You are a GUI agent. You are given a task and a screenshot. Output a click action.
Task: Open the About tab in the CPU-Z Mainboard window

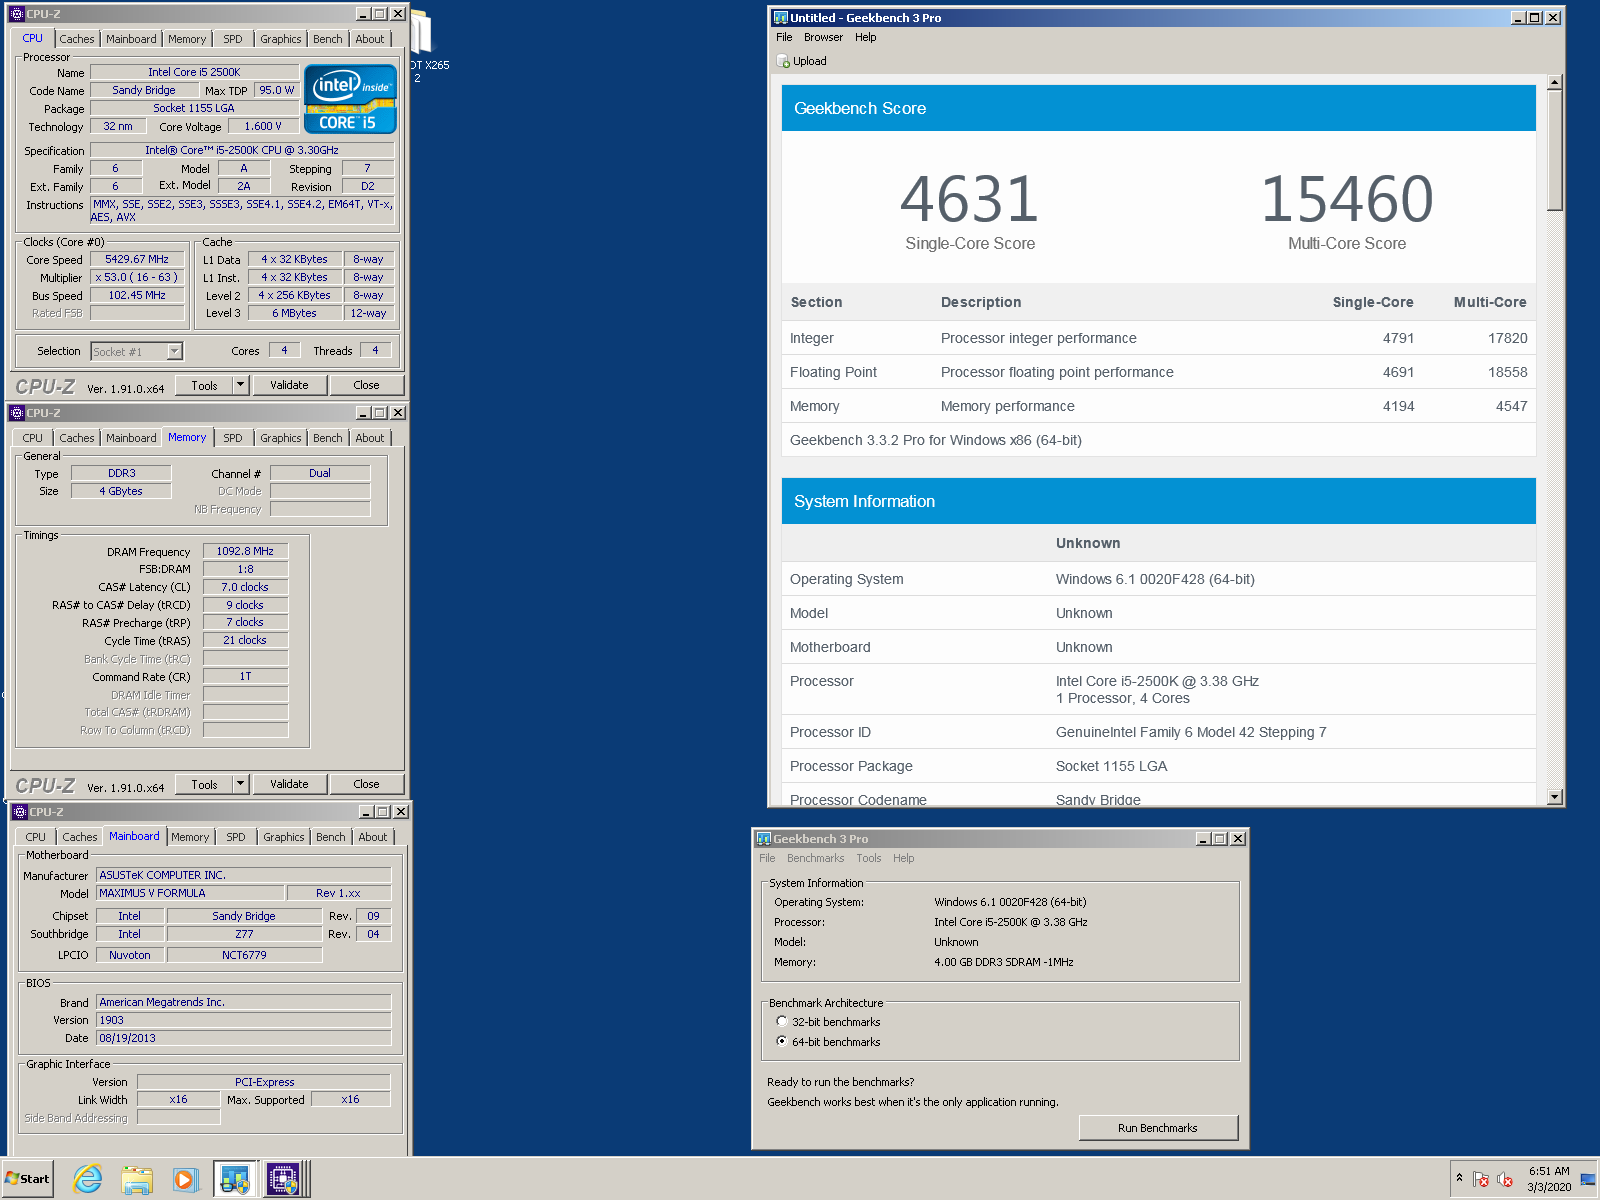(x=373, y=837)
